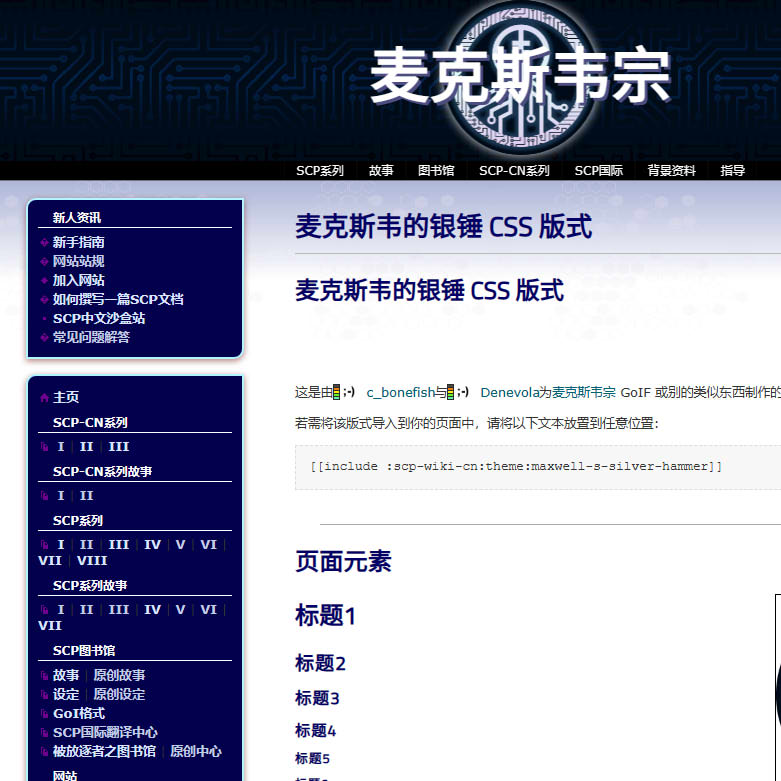
Task: Go to the 网站站规 sidebar link
Action: [79, 261]
